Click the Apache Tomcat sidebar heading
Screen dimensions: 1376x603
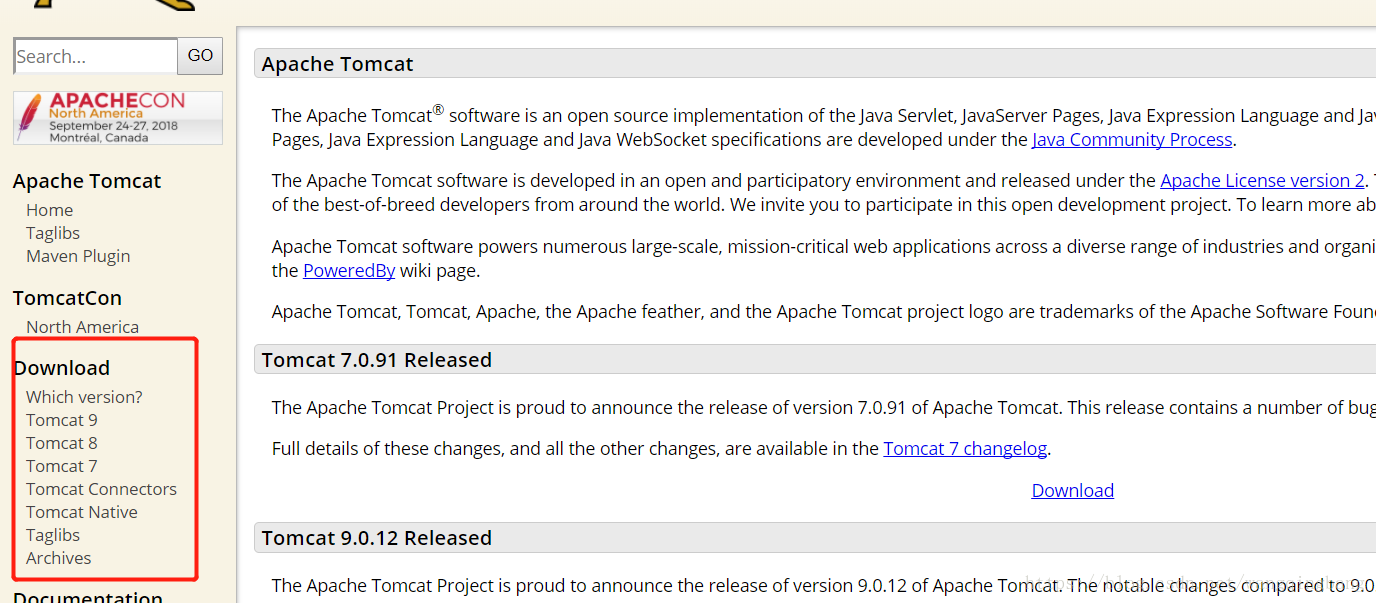pos(87,181)
